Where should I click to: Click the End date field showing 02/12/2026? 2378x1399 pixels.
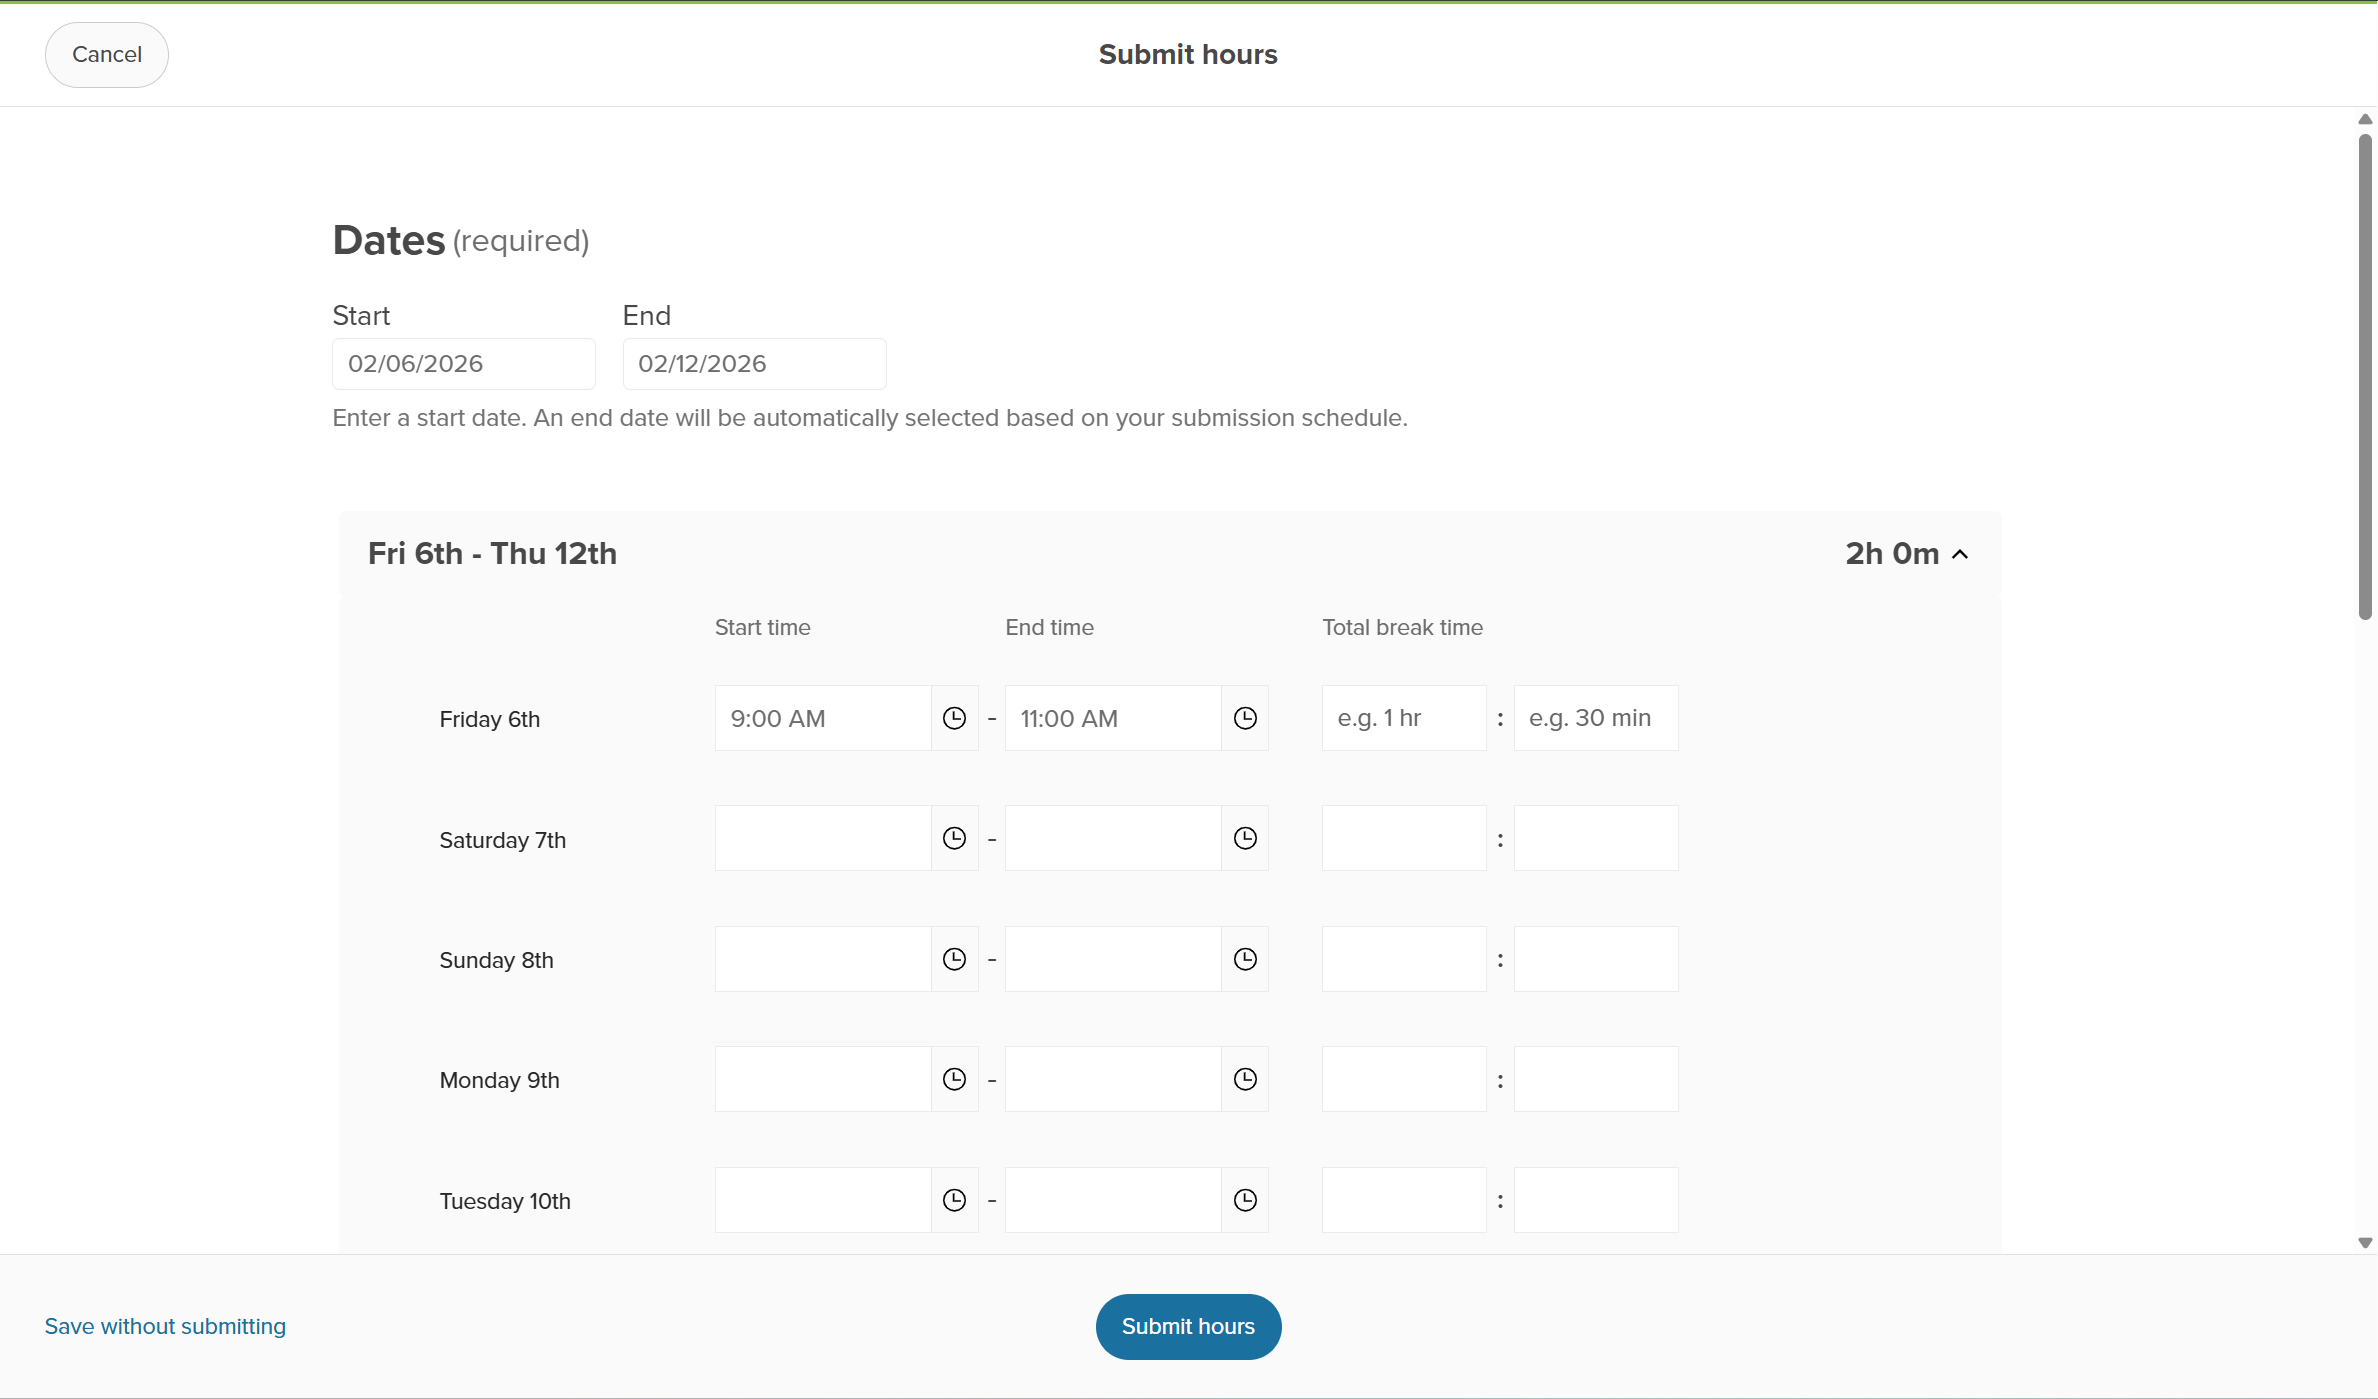click(754, 363)
